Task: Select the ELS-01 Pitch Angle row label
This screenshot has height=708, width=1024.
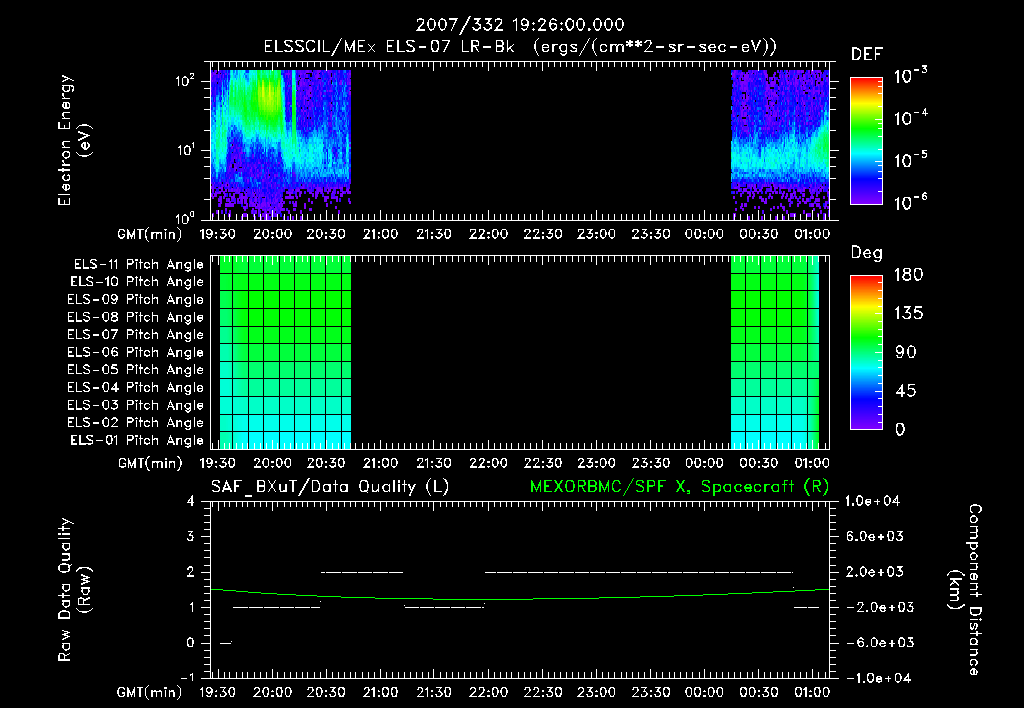Action: pyautogui.click(x=136, y=440)
